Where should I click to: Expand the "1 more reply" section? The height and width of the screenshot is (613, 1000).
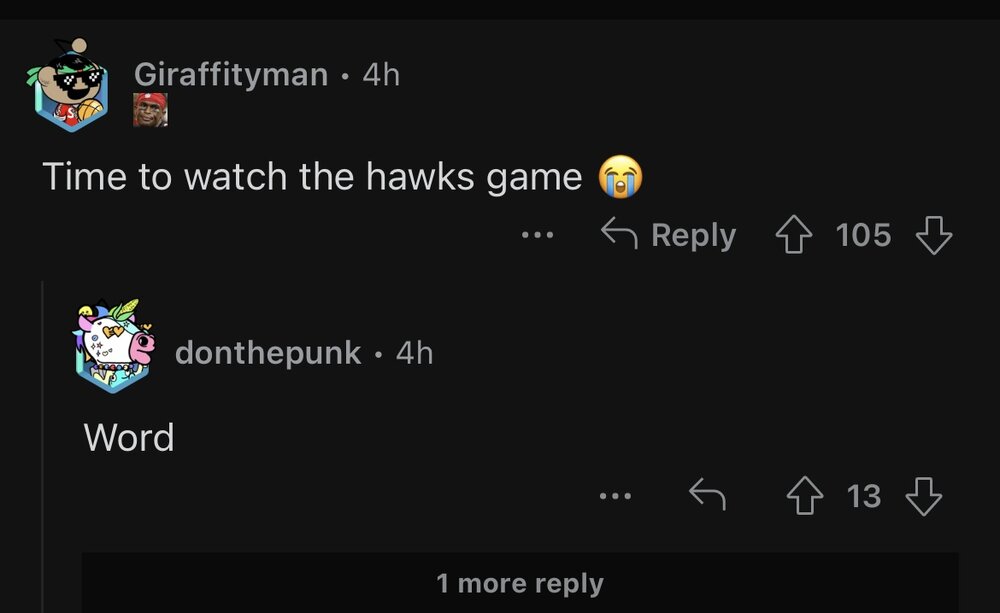[x=520, y=583]
